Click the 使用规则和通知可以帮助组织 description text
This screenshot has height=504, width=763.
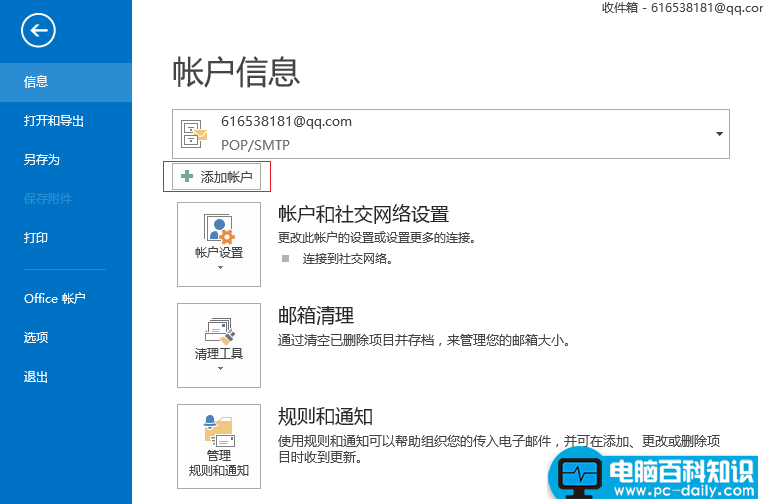click(x=499, y=450)
